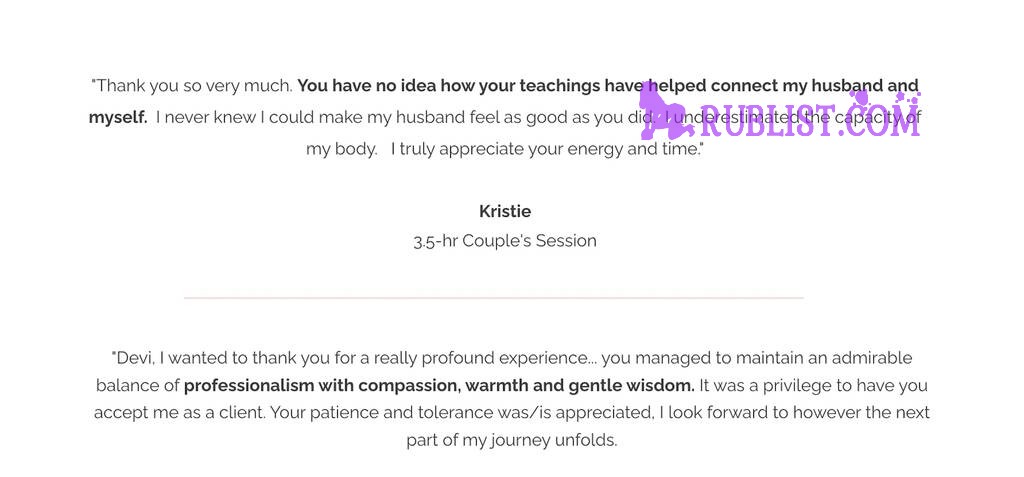This screenshot has height=477, width=1024.
Task: Click the RUBLIST.COM watermark text
Action: [810, 120]
